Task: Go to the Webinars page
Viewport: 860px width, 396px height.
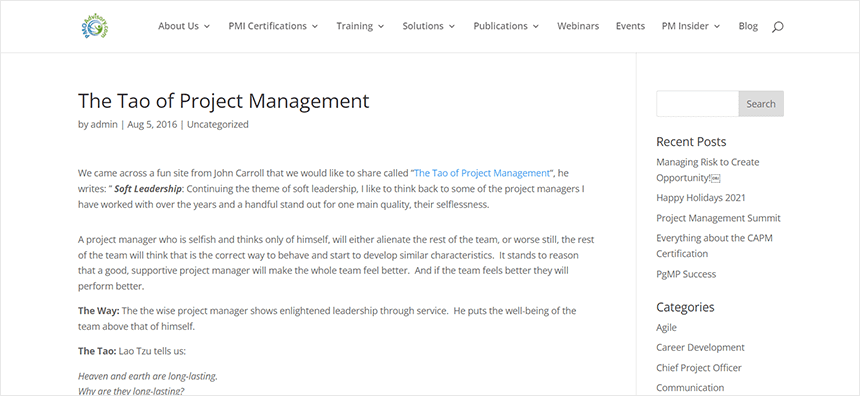Action: point(578,26)
